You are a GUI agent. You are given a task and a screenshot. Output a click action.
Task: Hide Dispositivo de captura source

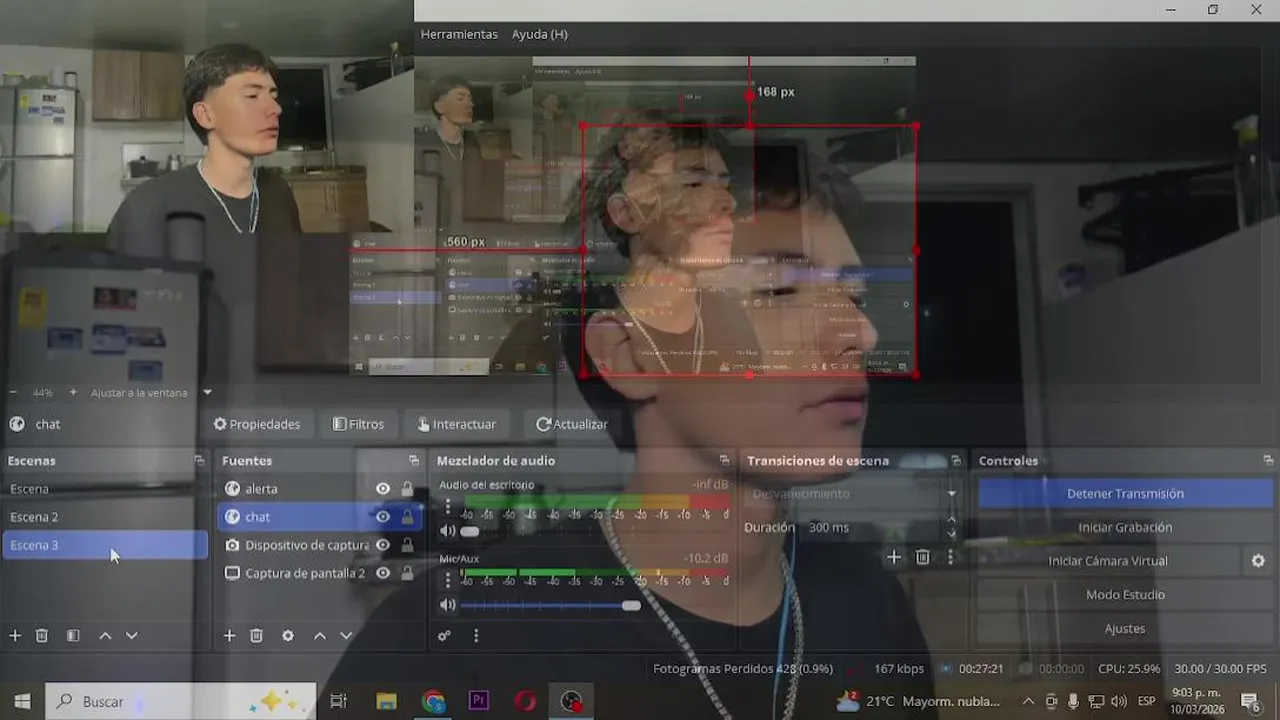coord(382,545)
